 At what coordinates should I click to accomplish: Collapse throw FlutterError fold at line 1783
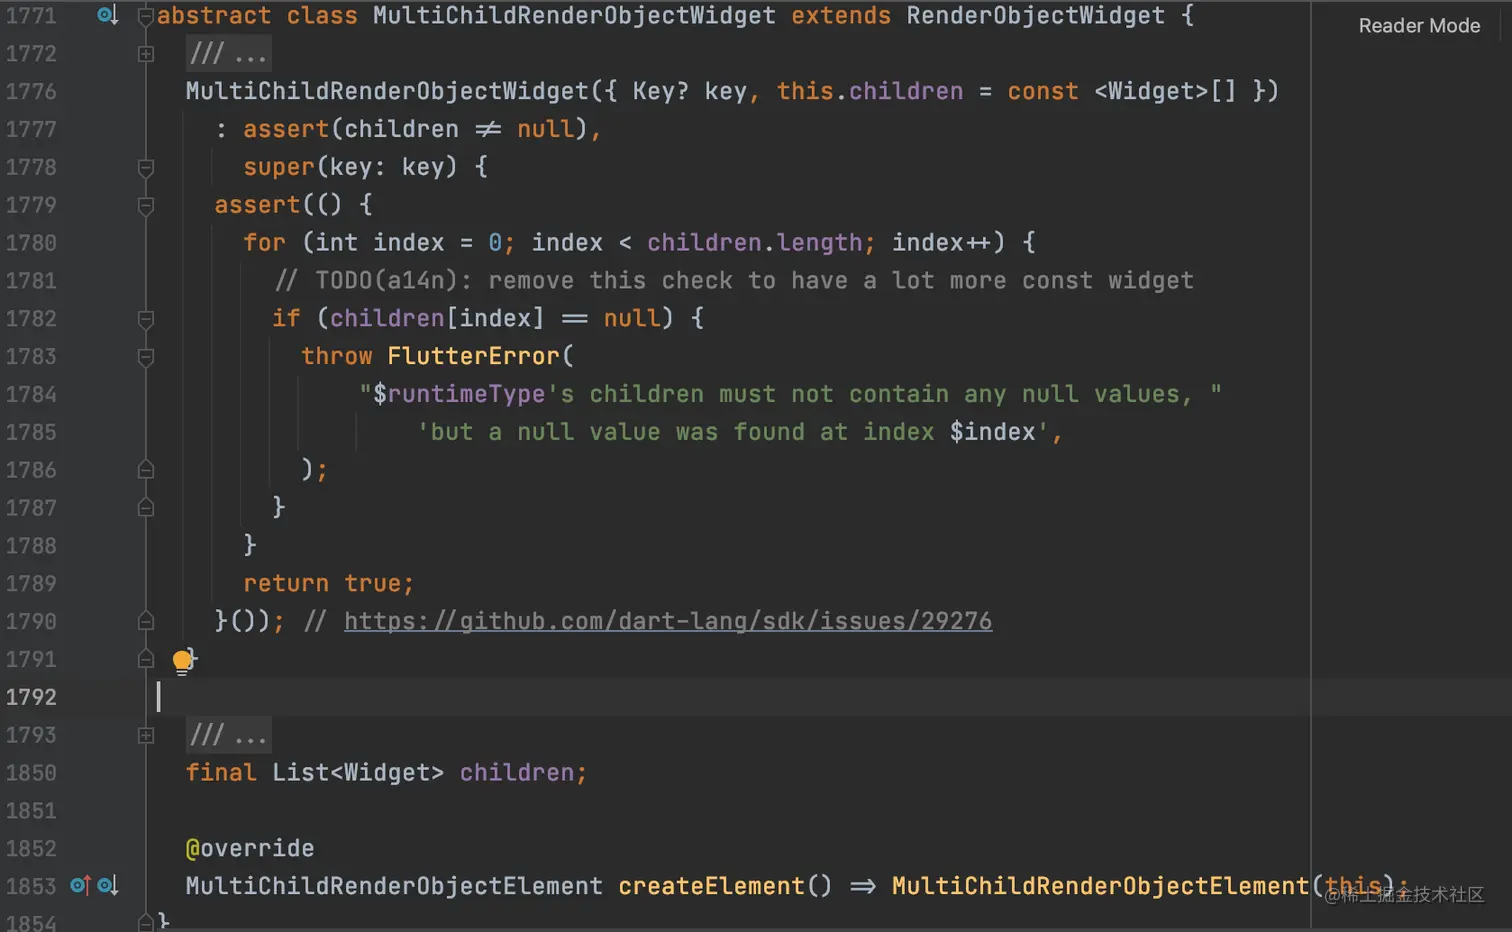[146, 357]
